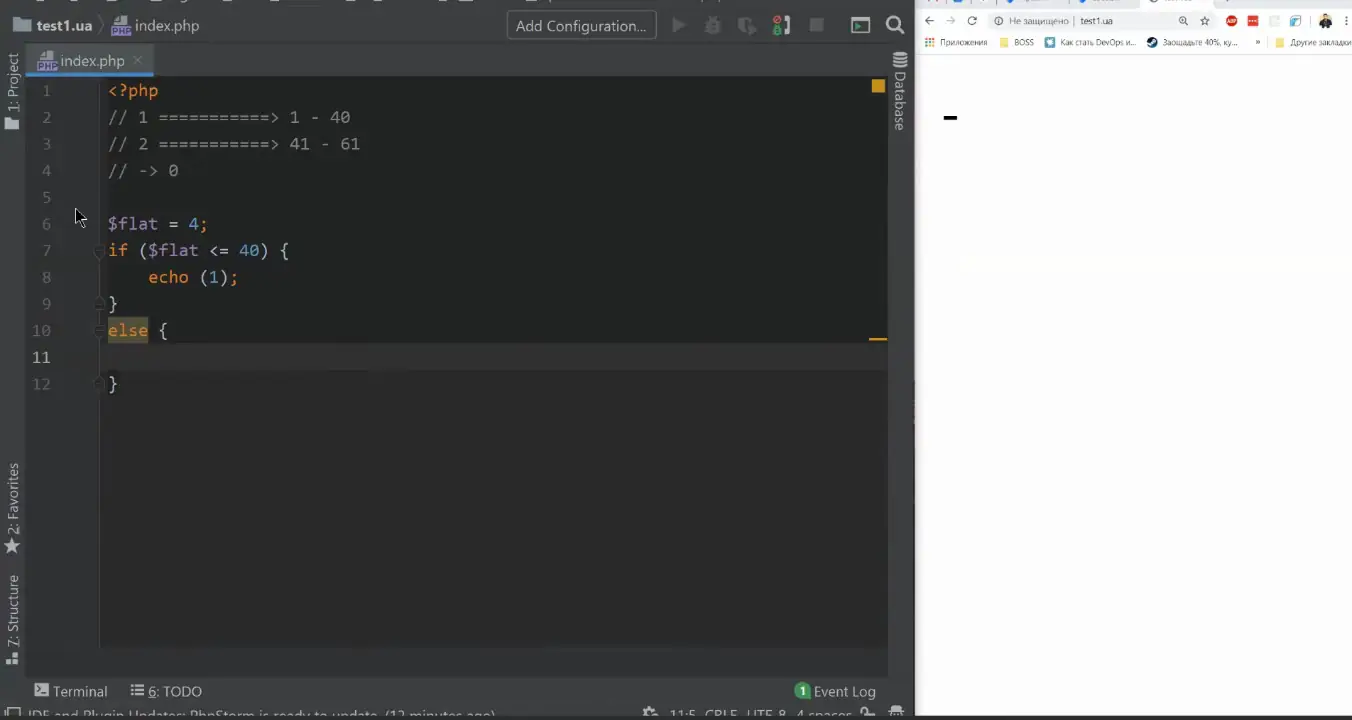Image resolution: width=1352 pixels, height=720 pixels.
Task: Click fold end marker on line 9
Action: [x=100, y=303]
